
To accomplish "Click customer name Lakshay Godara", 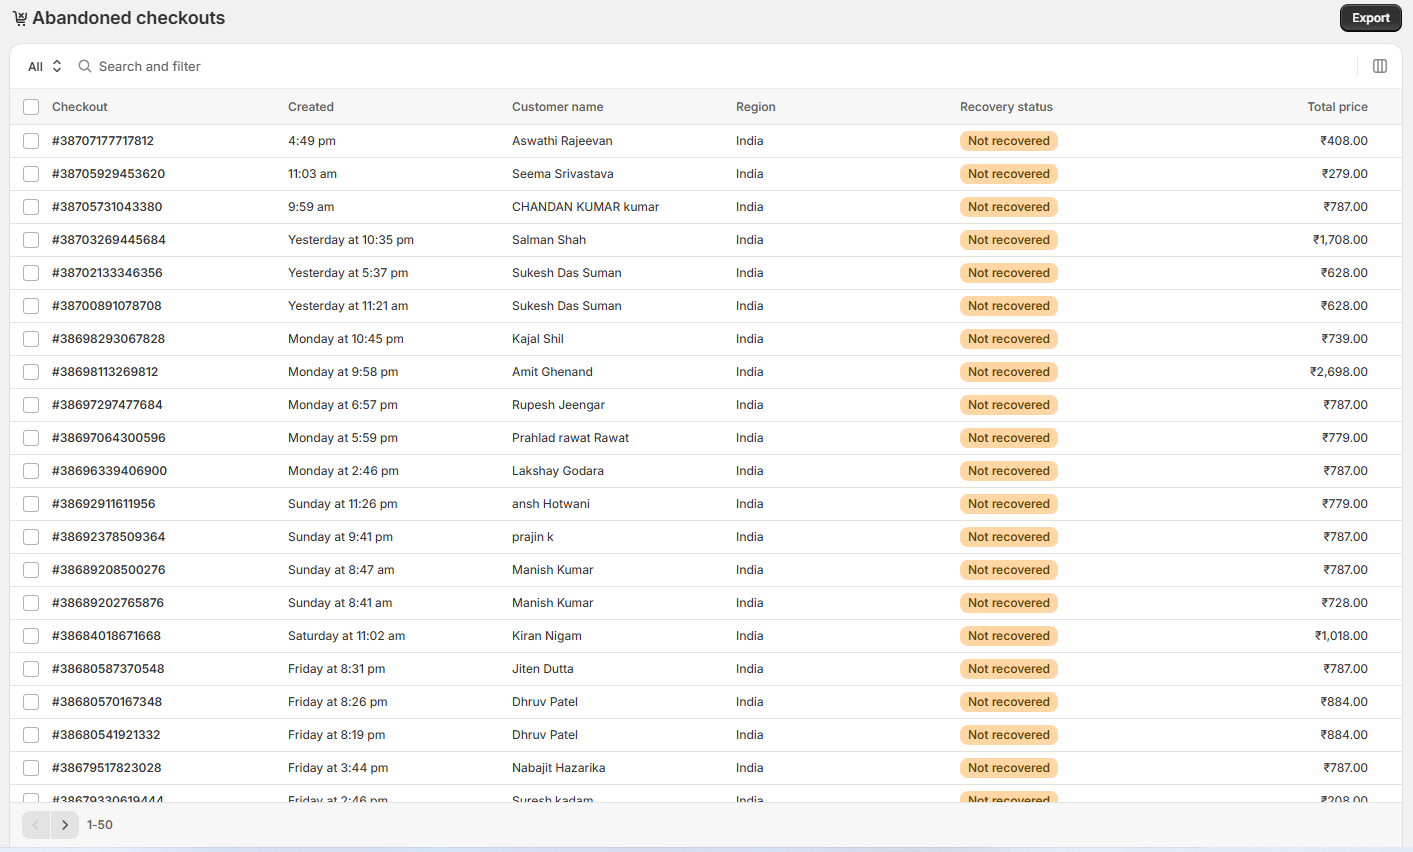I will tap(558, 471).
